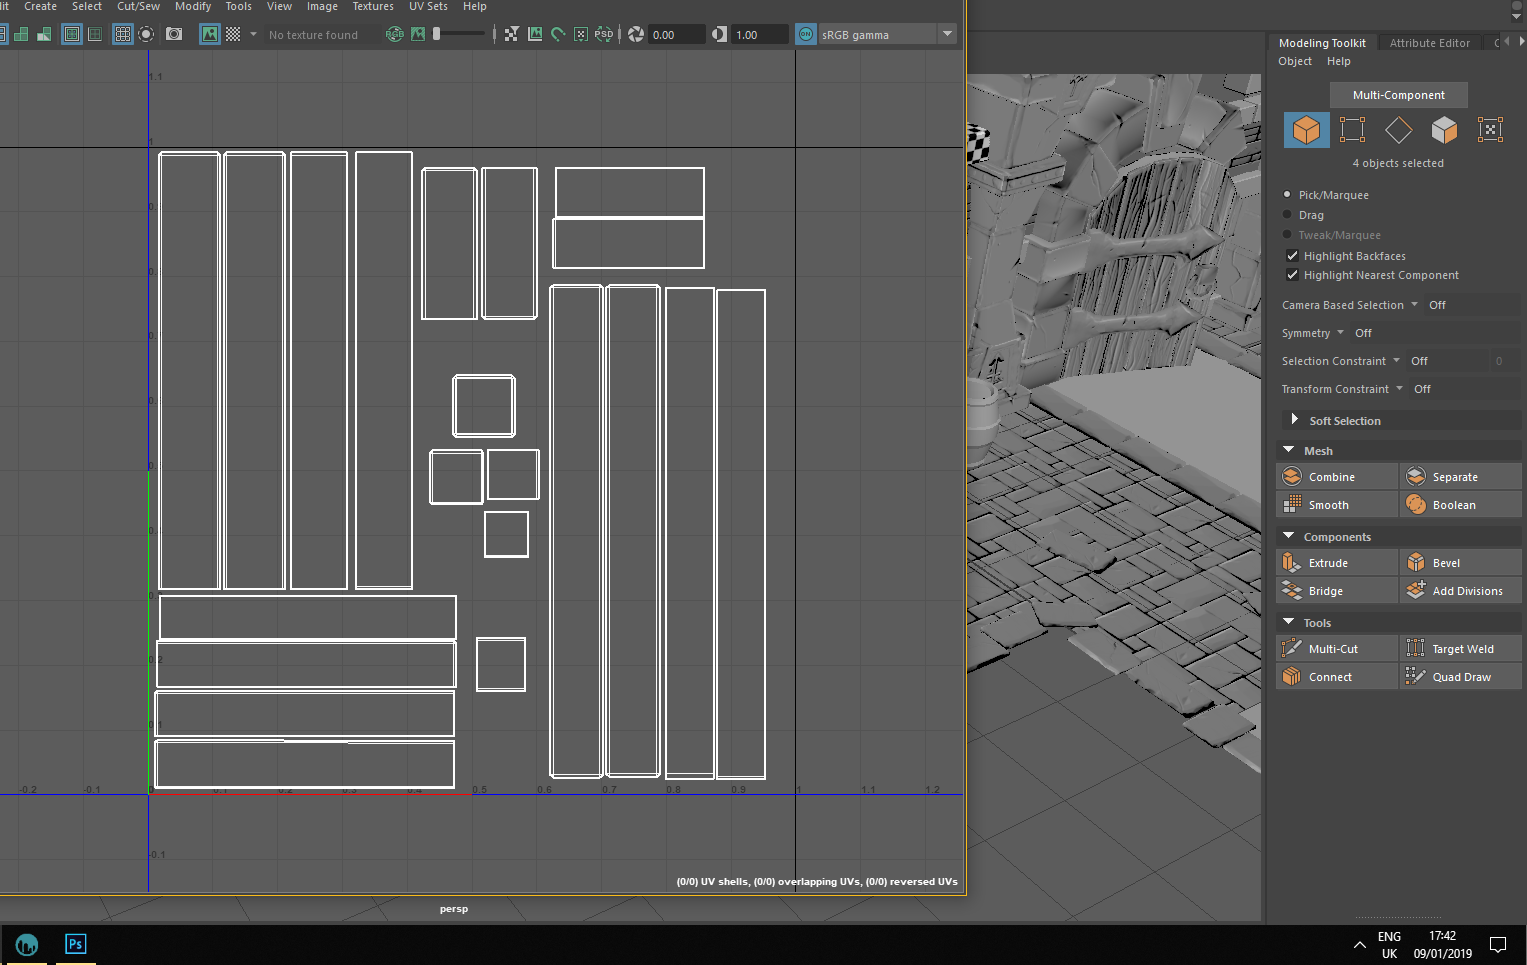Select Edge selection mode diamond icon
Image resolution: width=1527 pixels, height=965 pixels.
[x=1398, y=130]
